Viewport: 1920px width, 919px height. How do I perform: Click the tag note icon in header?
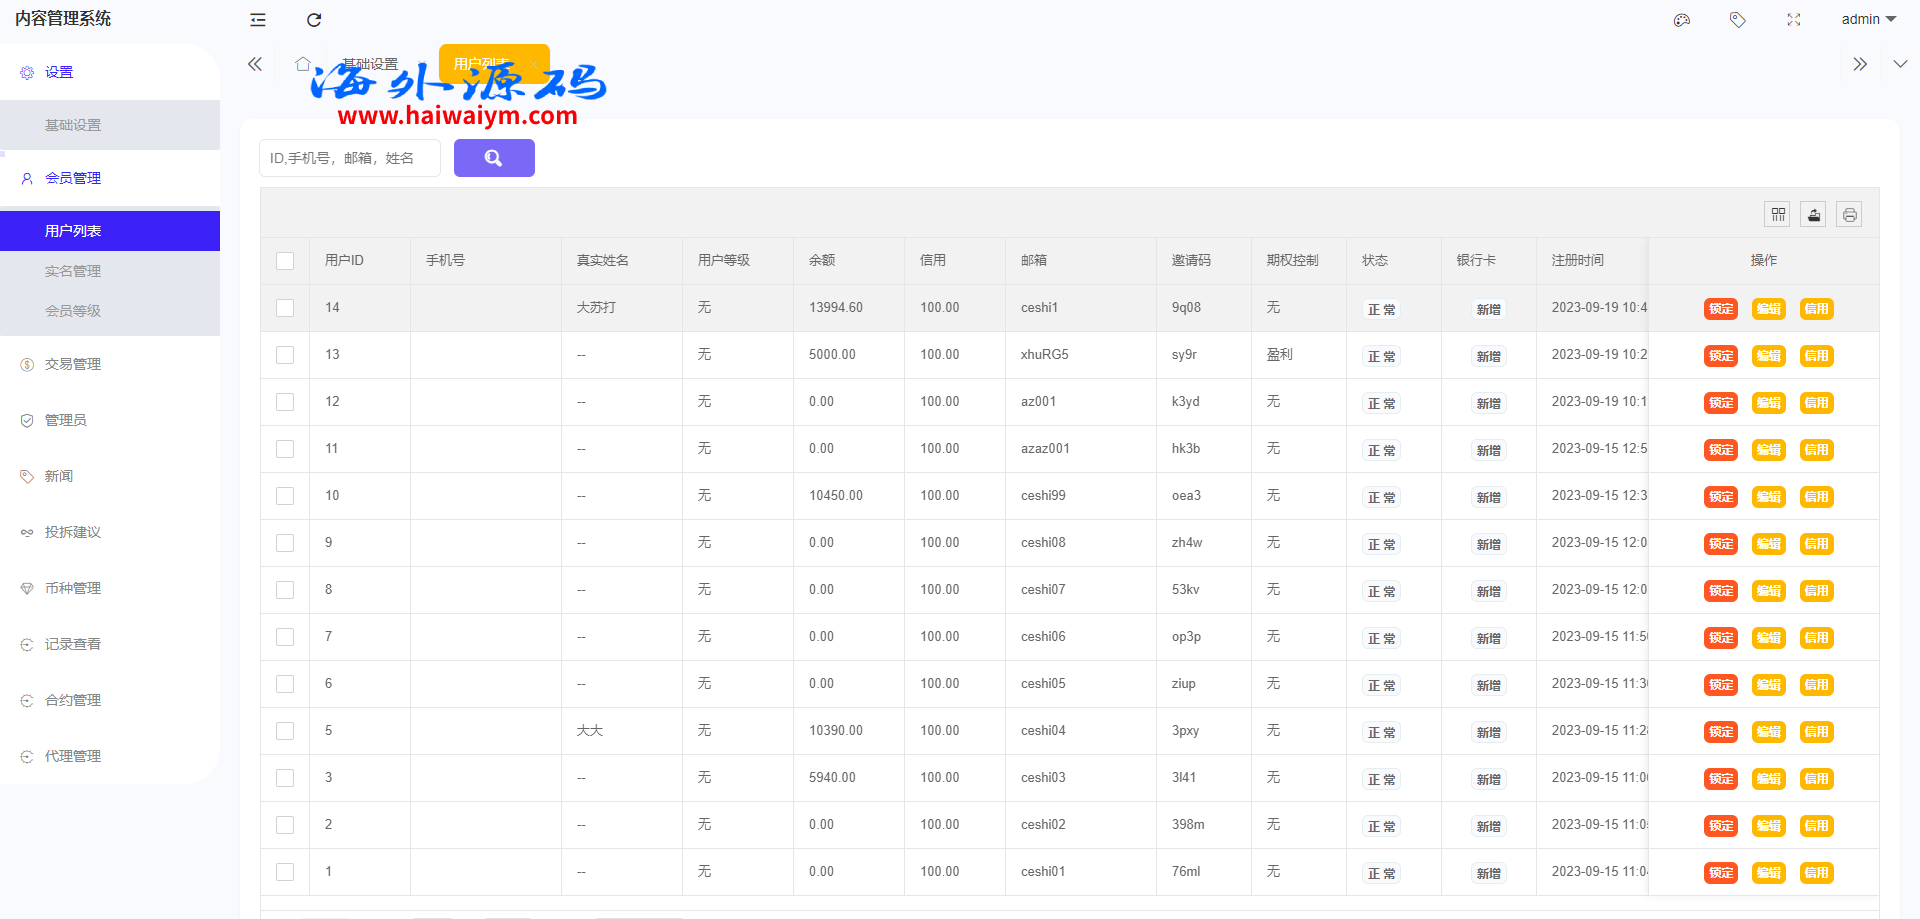click(1738, 20)
